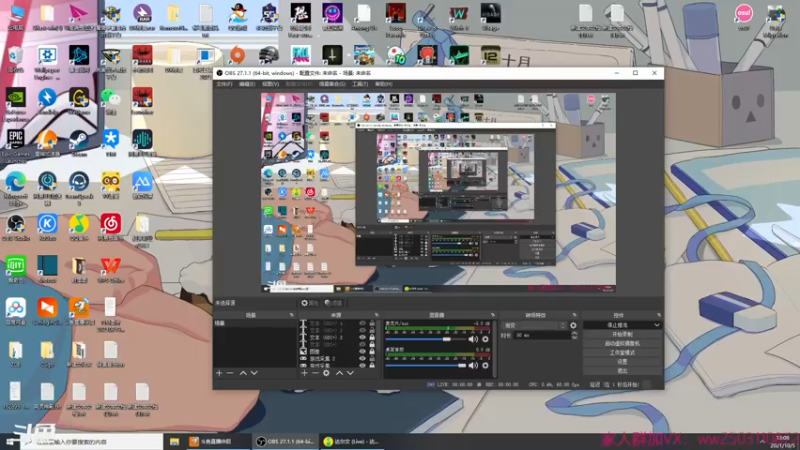The image size is (800, 450).
Task: Remove the selected source with minus icon
Action: pos(315,373)
